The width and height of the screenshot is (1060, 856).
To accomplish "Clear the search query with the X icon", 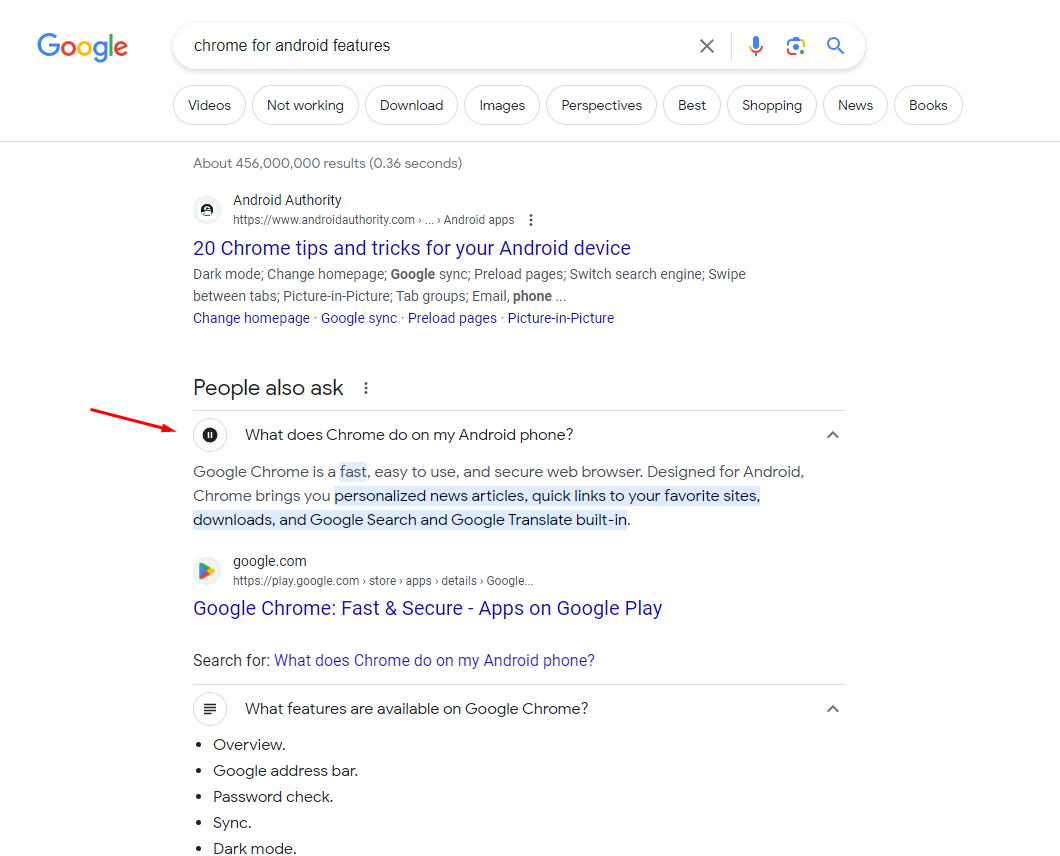I will coord(706,46).
